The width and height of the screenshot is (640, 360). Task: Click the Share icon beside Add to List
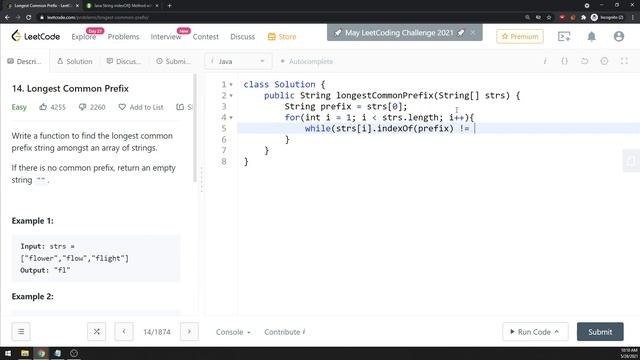tap(180, 107)
